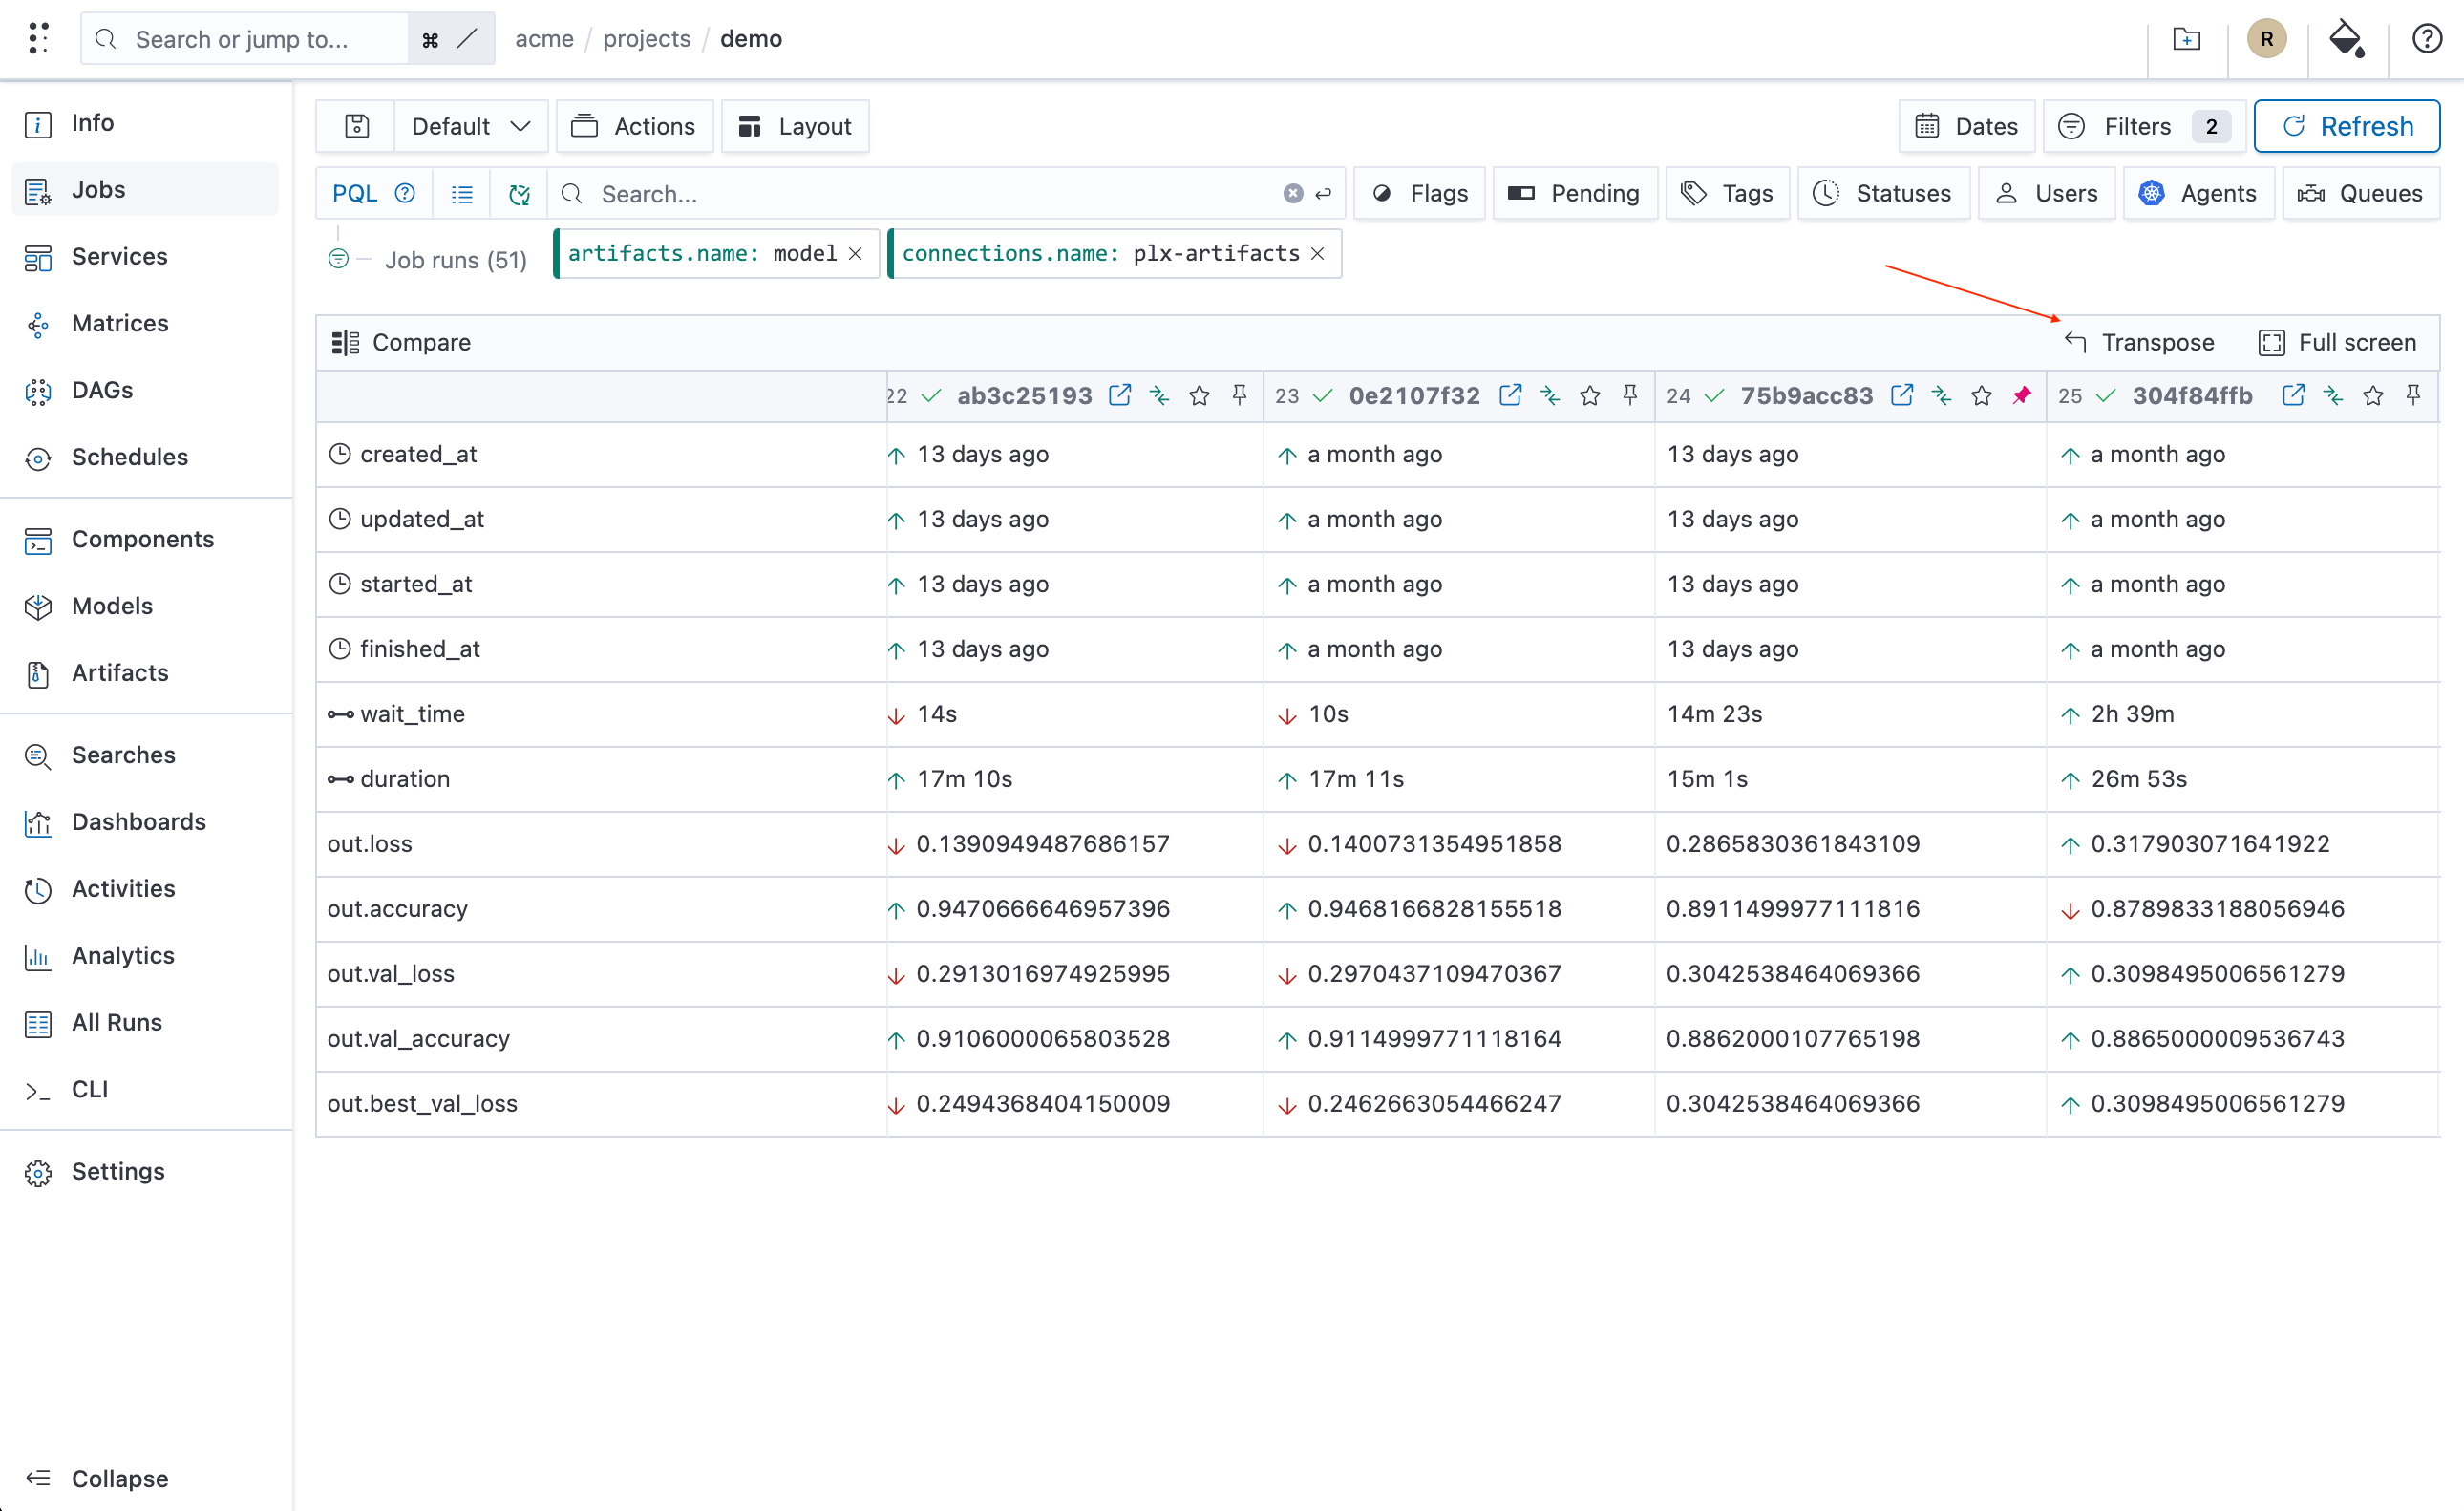The width and height of the screenshot is (2464, 1511).
Task: Expand the Pending filter
Action: pos(1574,194)
